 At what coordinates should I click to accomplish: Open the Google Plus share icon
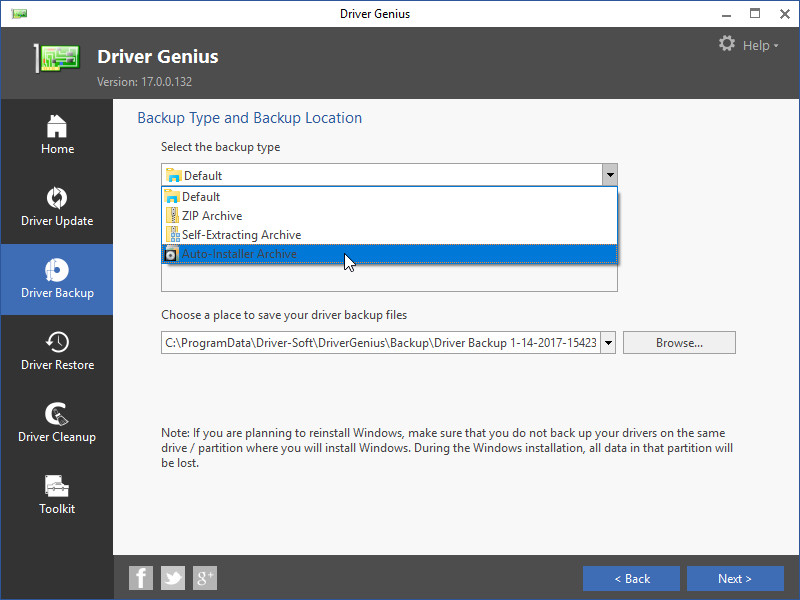205,578
